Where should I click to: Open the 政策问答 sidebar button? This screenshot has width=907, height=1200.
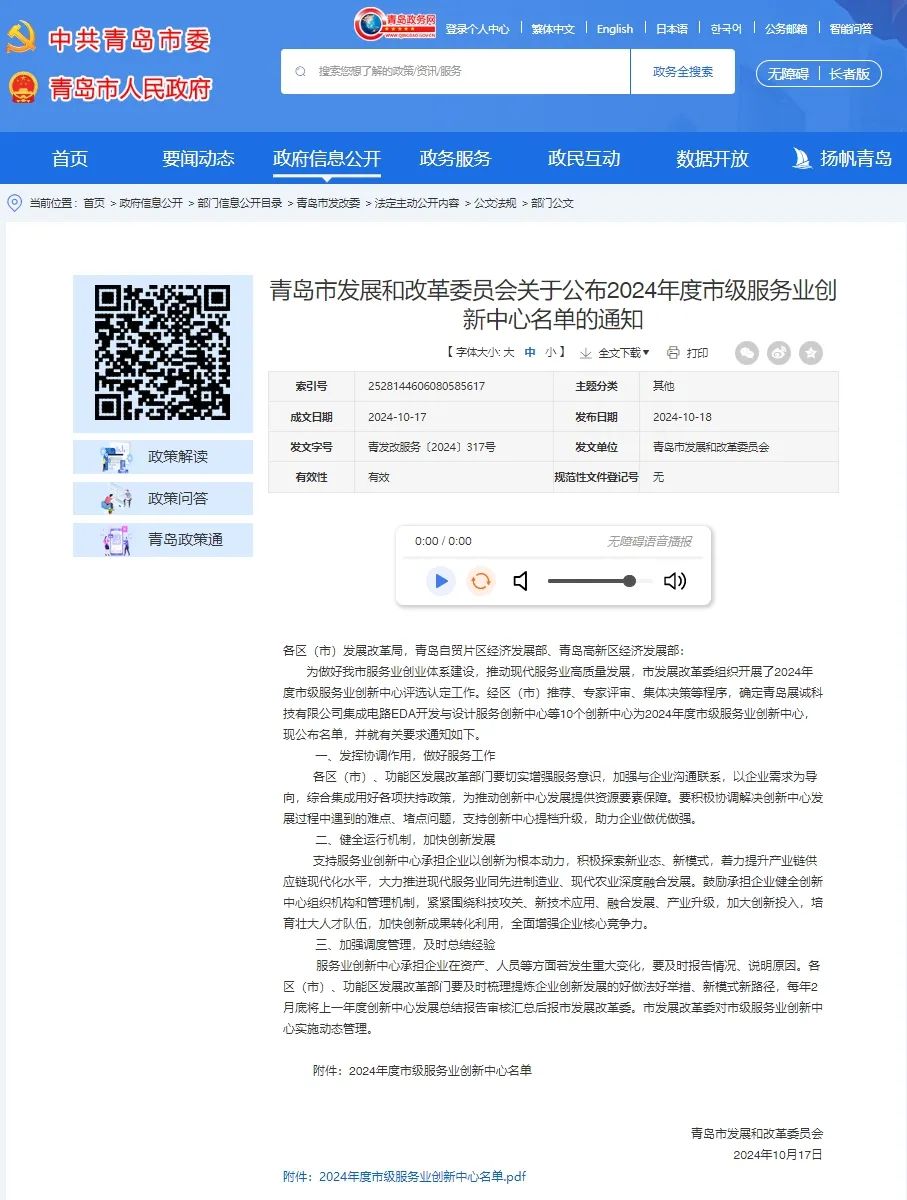tap(163, 498)
